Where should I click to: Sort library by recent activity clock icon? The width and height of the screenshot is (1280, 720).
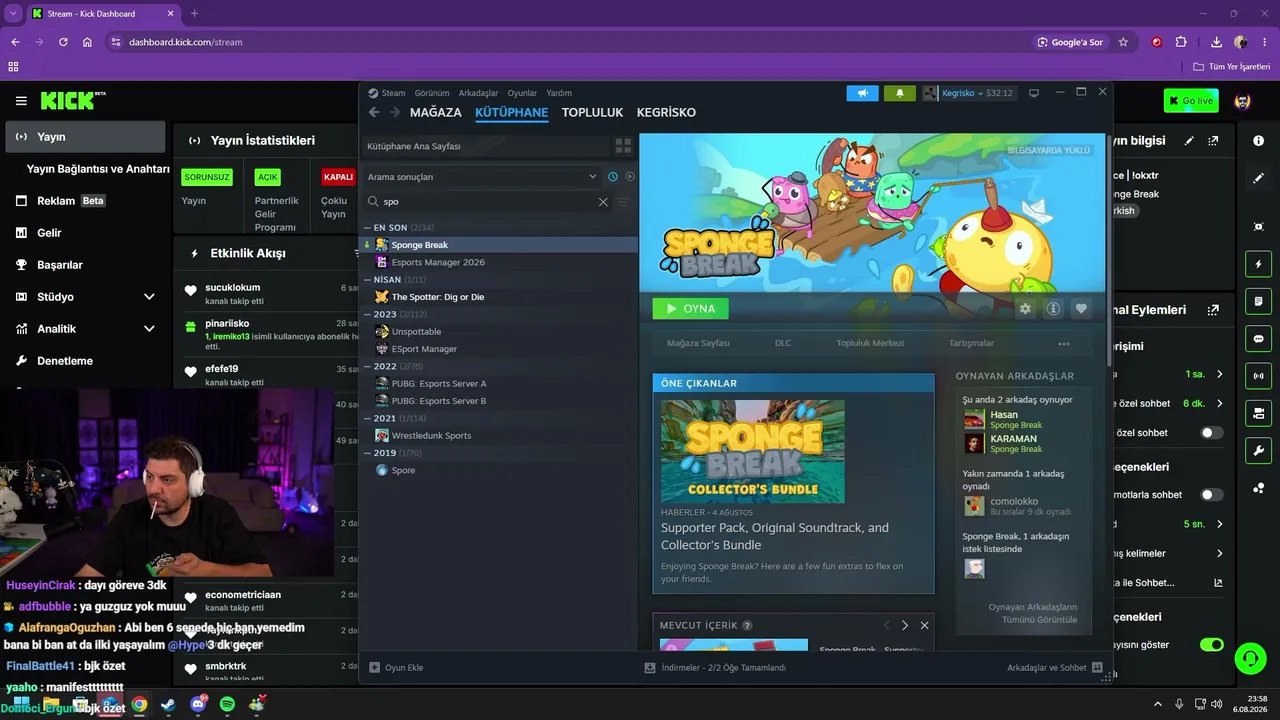pyautogui.click(x=613, y=177)
